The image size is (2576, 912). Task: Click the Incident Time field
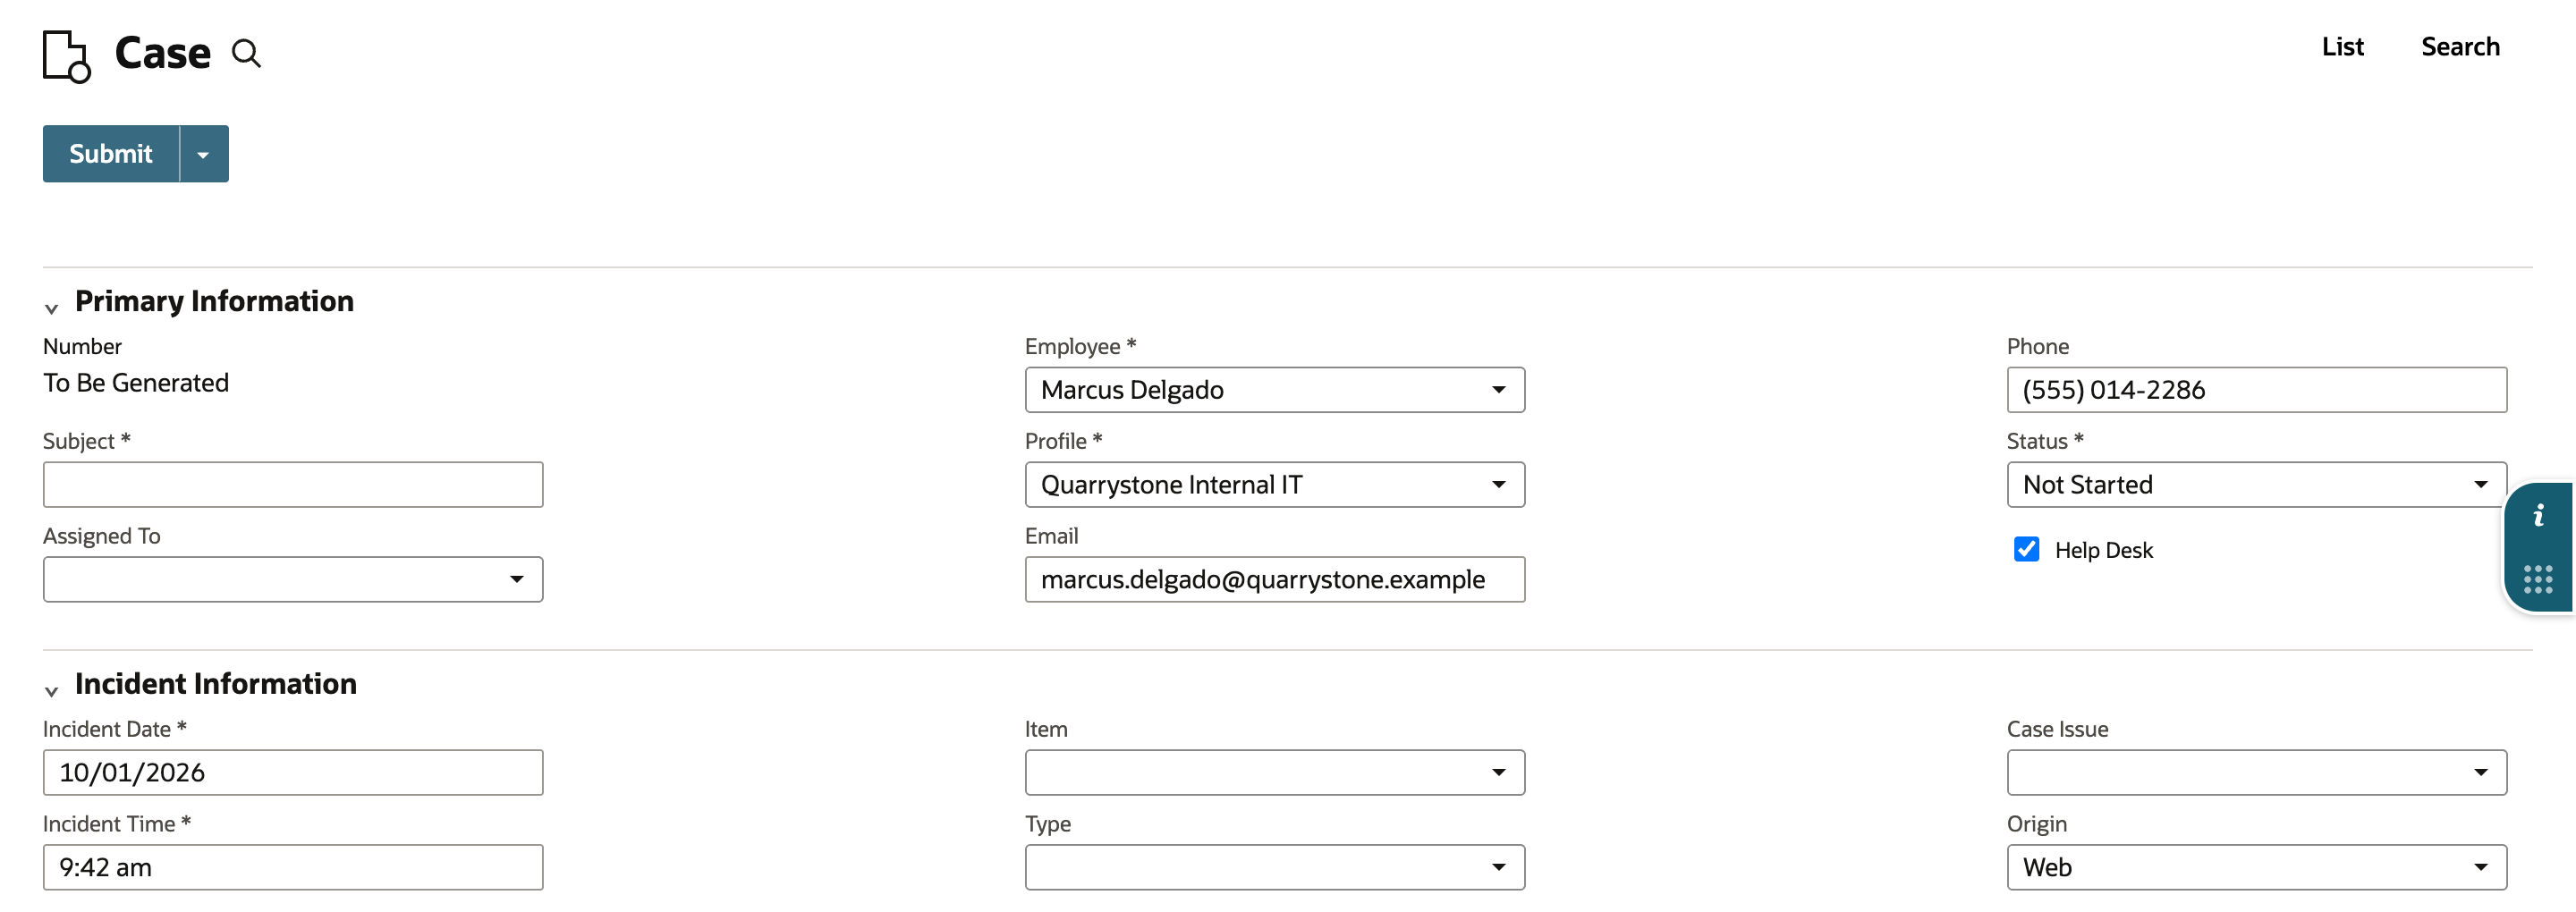coord(293,868)
